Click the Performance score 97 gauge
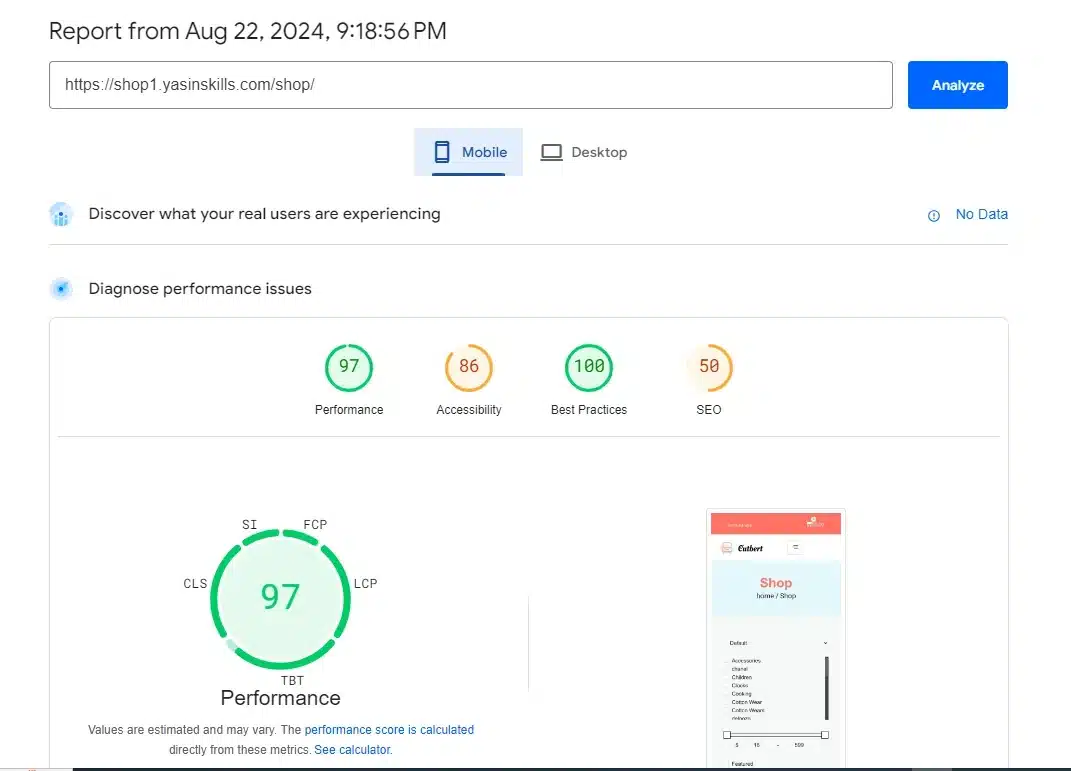Screen dimensions: 1071x771 click(x=349, y=368)
